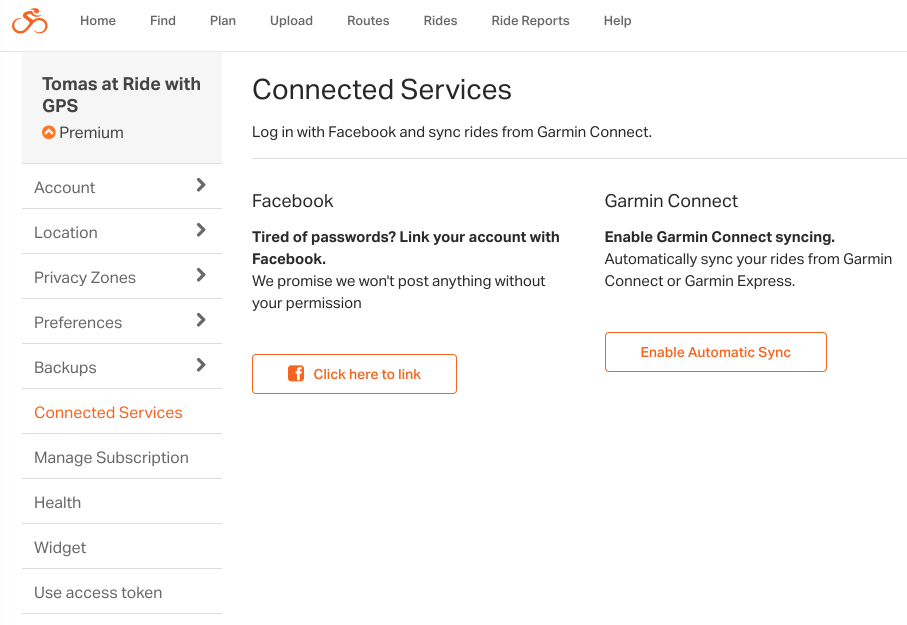Click the Ride with GPS cyclist logo
This screenshot has height=625, width=907.
[x=30, y=21]
